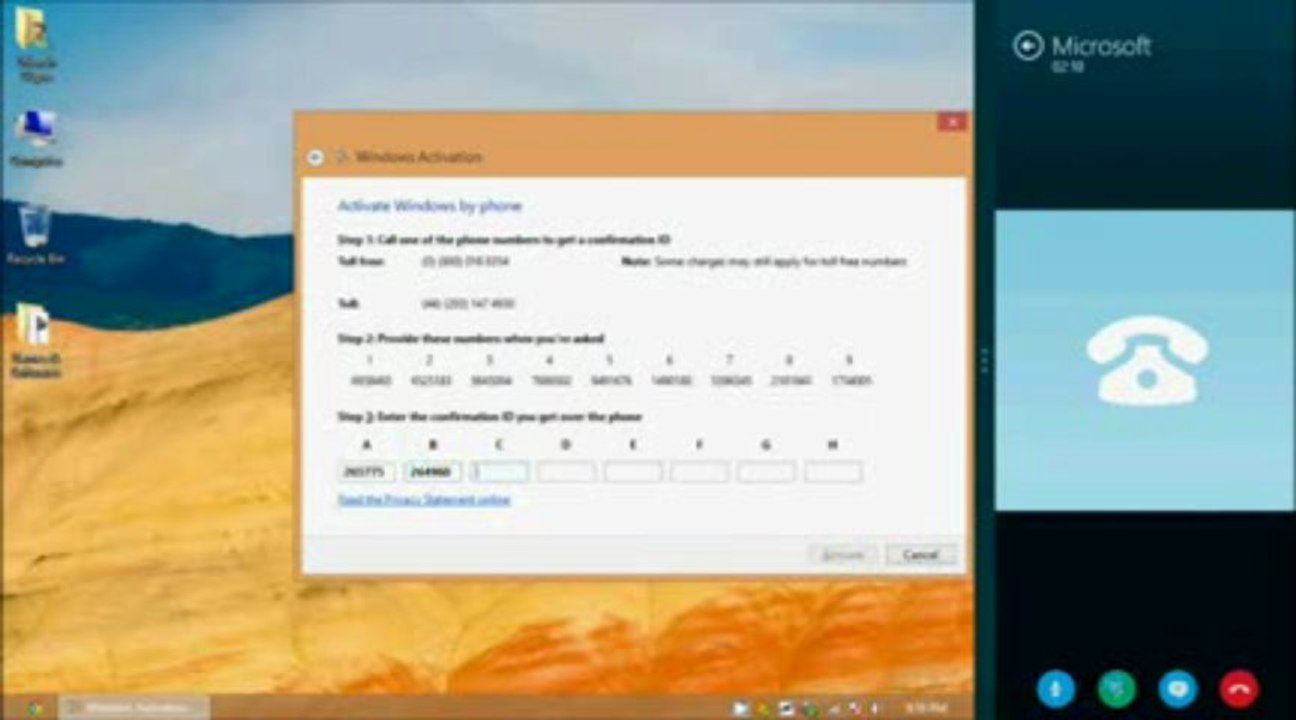Viewport: 1296px width, 720px height.
Task: Cancel the phone activation dialog
Action: point(920,554)
